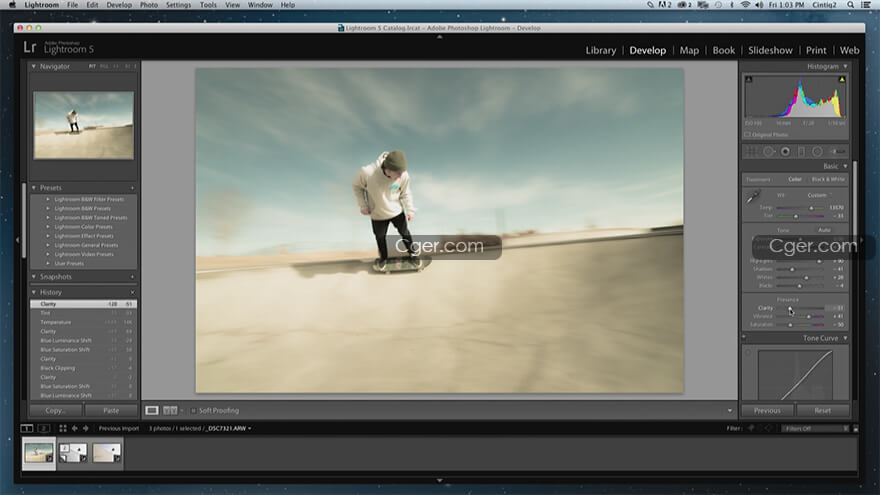Screen dimensions: 880x495
Task: Toggle shadow clipping indicator in Histogram
Action: (x=749, y=80)
